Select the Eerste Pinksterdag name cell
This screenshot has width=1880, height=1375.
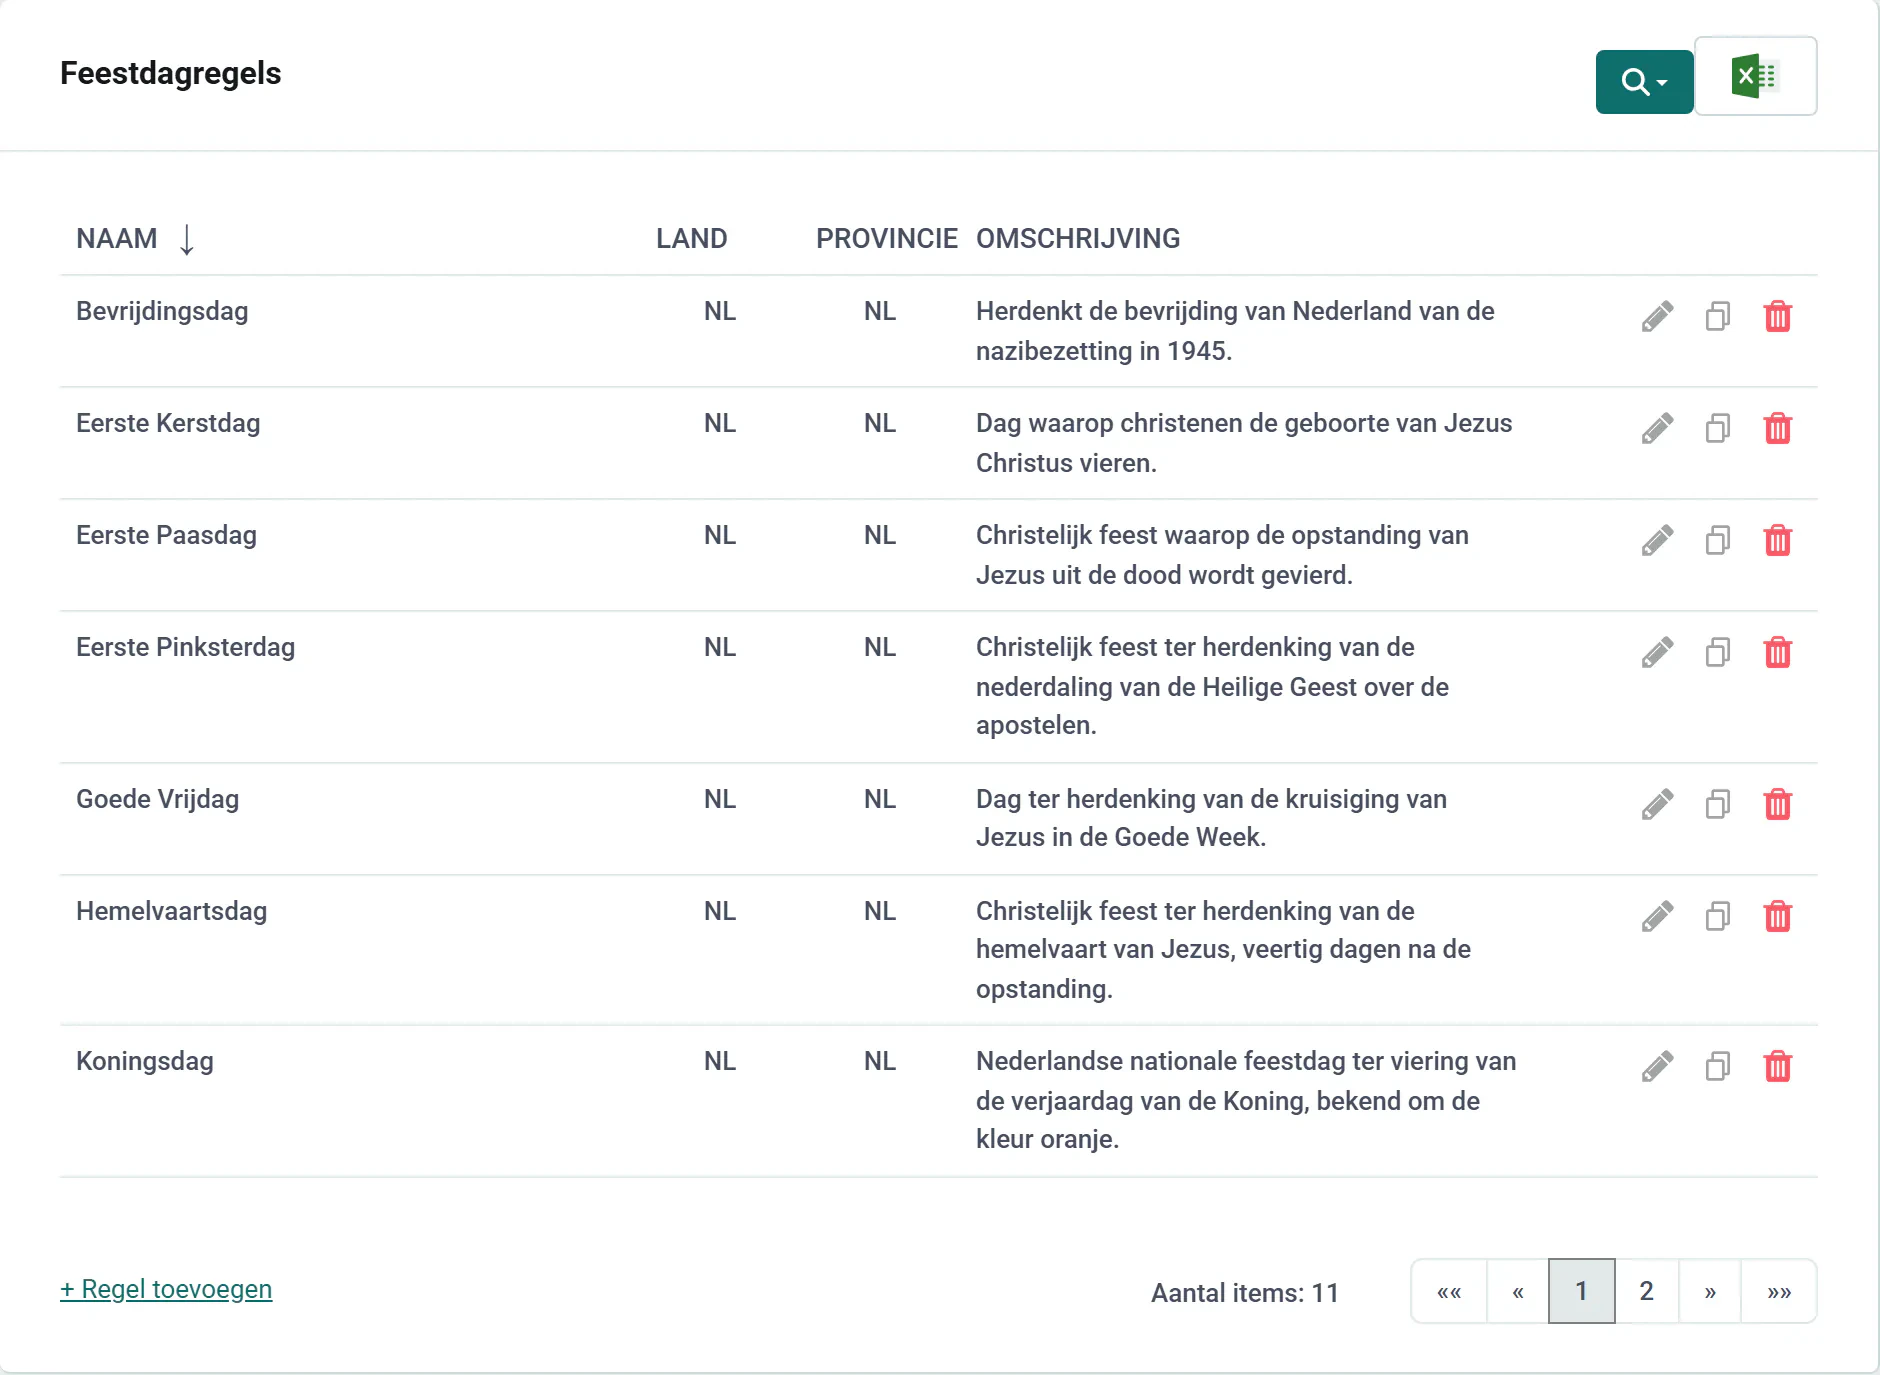coord(186,648)
